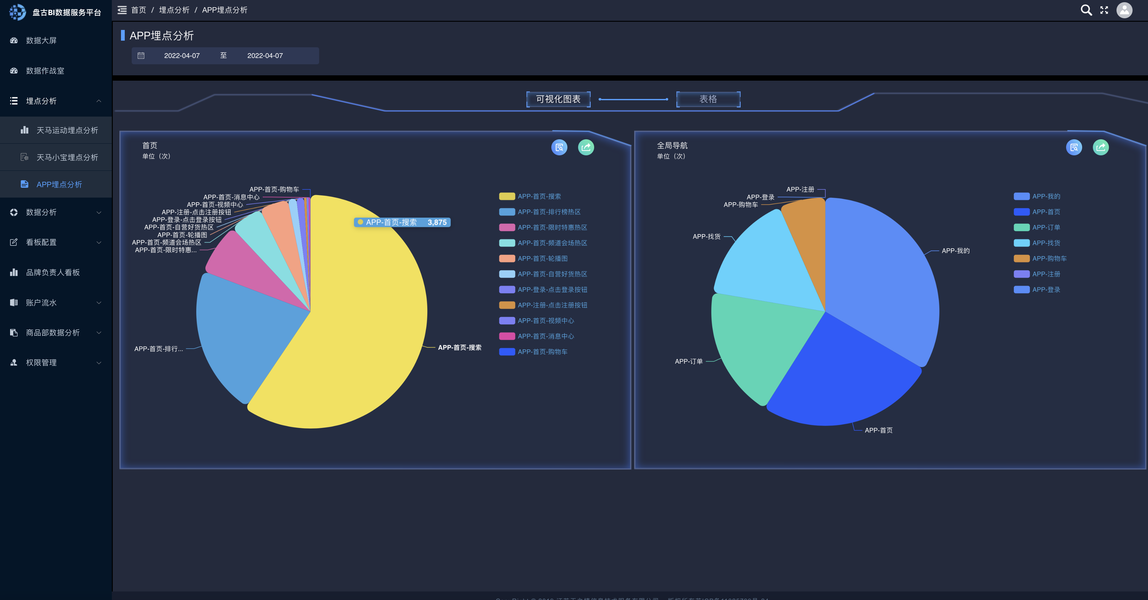Open 数据大屏 via its dashboard icon
Viewport: 1148px width, 600px height.
pos(14,40)
